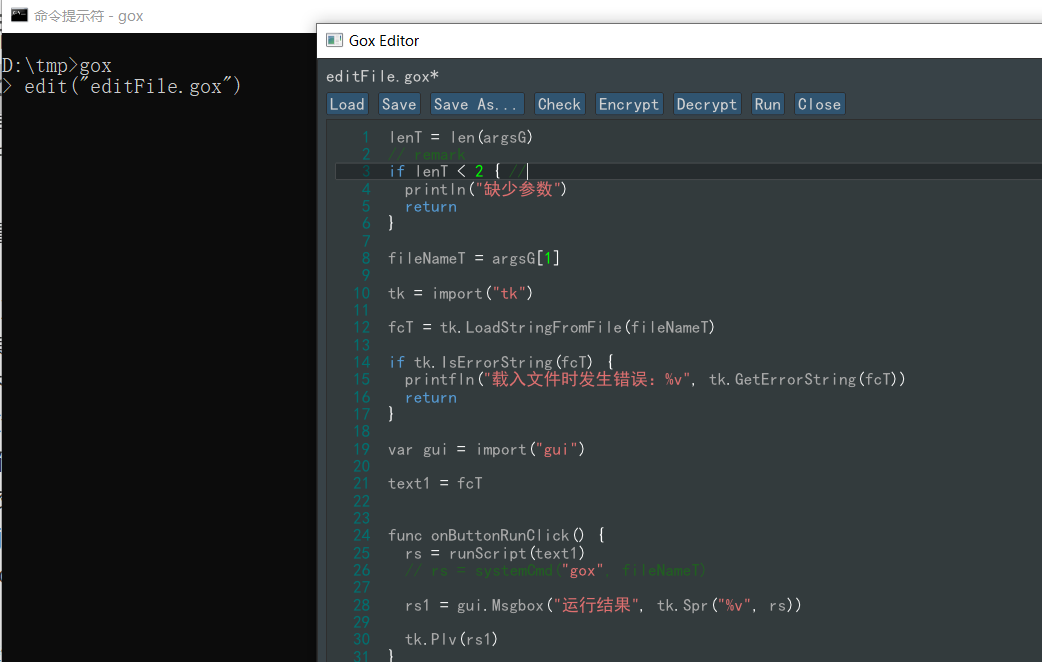This screenshot has height=662, width=1042.
Task: Click the // remark comment on line 2
Action: [427, 154]
